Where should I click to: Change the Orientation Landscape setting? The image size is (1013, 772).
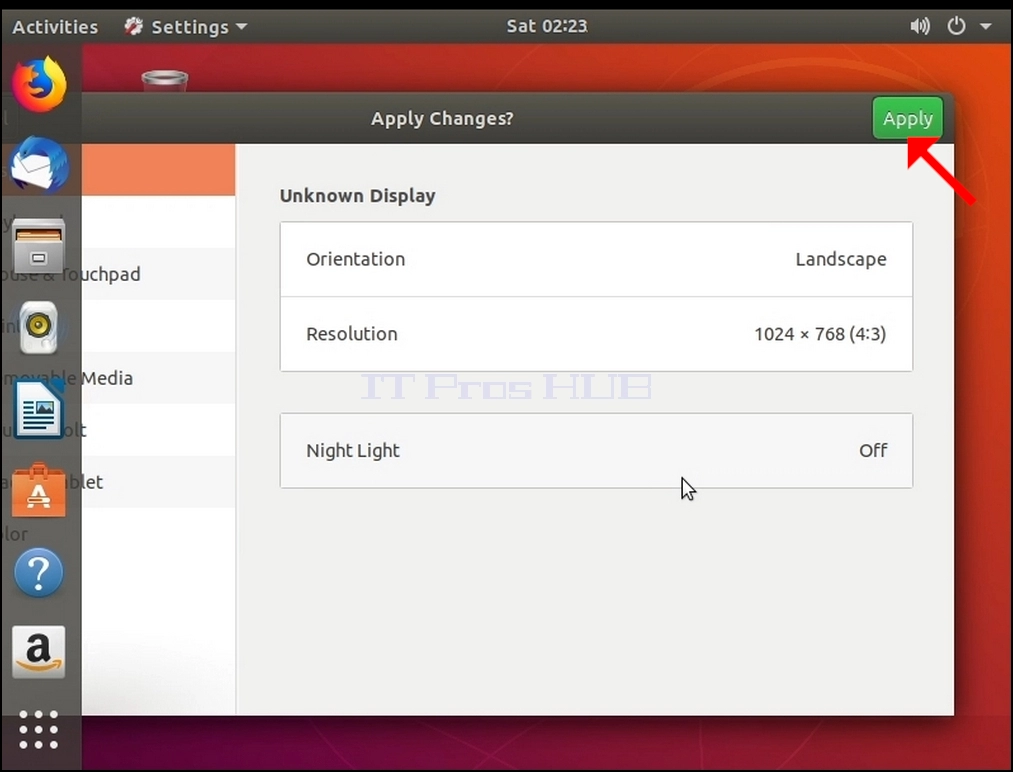596,259
